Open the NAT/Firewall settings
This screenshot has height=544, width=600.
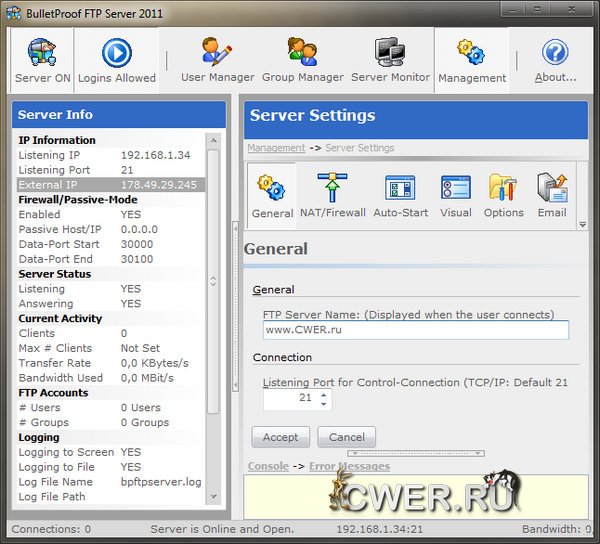pyautogui.click(x=333, y=196)
